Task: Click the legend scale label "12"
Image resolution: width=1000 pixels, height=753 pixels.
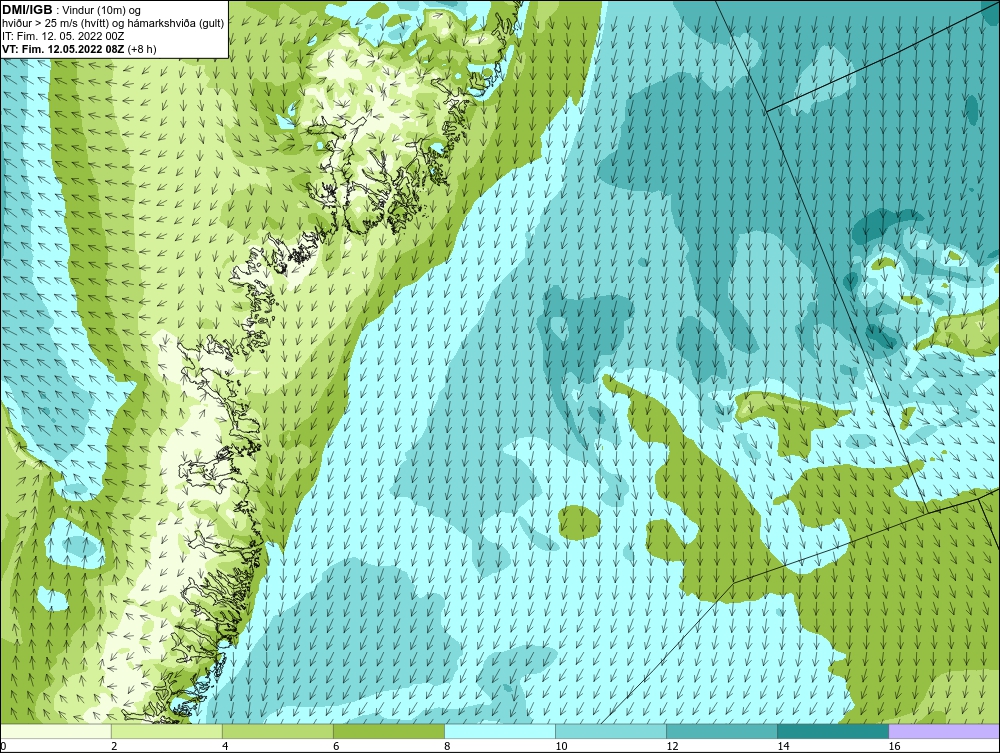Action: pyautogui.click(x=672, y=746)
